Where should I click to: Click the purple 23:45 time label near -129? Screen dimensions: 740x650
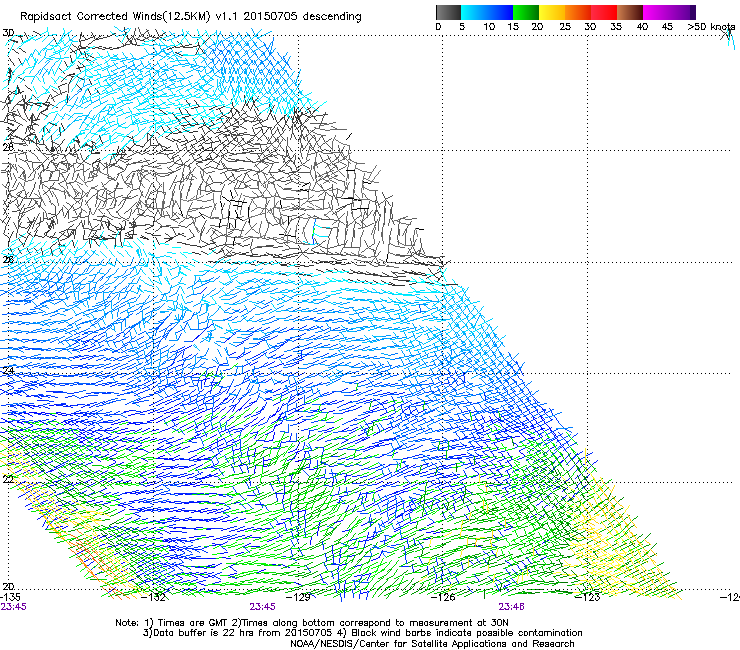click(x=262, y=607)
